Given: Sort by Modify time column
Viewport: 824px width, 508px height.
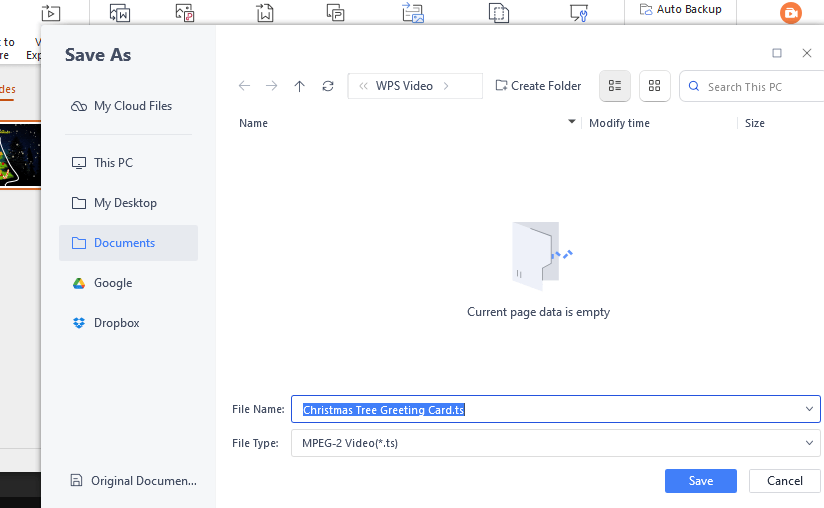Looking at the screenshot, I should coord(619,123).
